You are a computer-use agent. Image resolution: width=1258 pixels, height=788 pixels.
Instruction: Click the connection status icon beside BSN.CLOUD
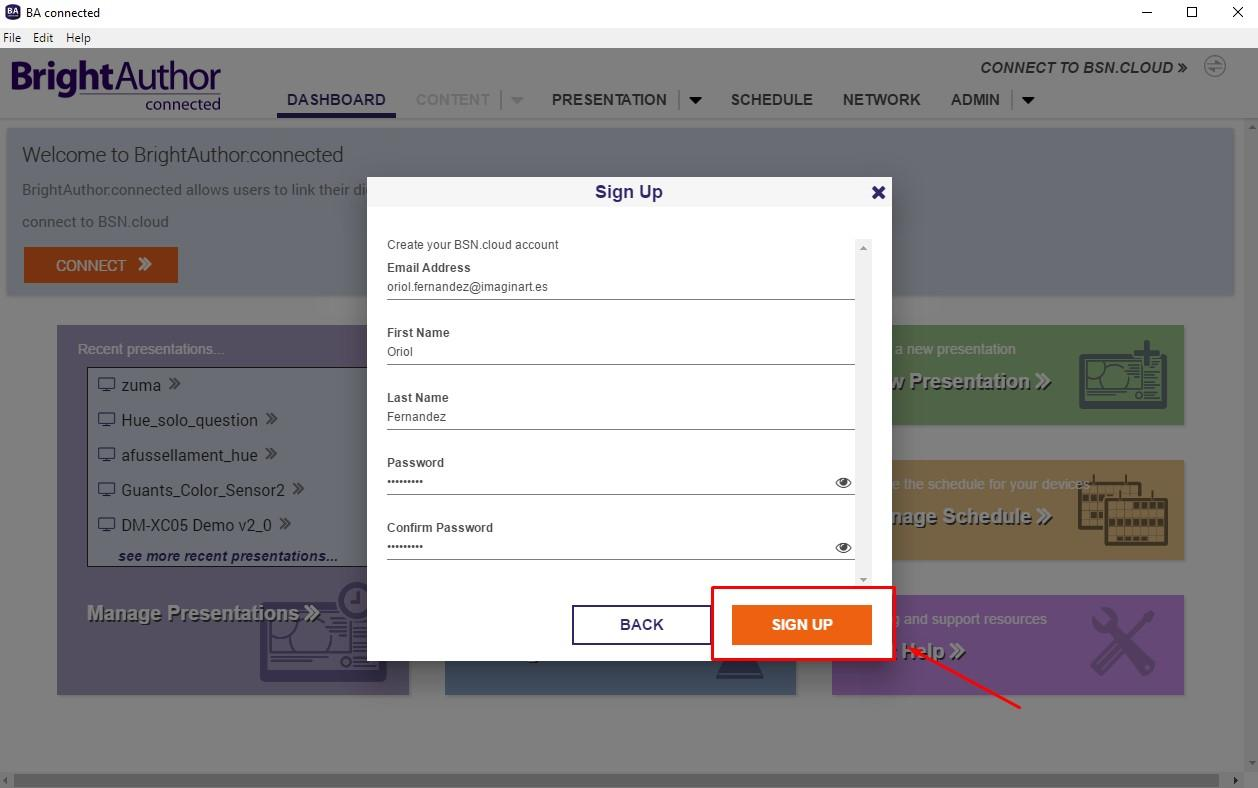pos(1214,66)
